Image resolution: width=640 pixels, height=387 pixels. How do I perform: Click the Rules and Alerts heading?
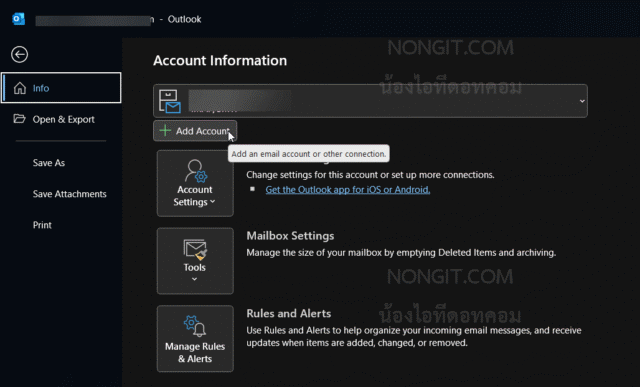point(289,313)
